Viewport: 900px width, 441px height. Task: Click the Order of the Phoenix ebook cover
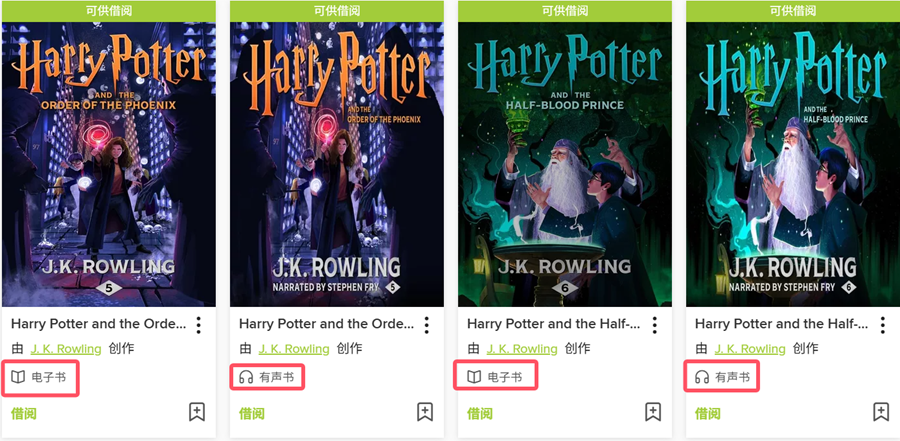(x=109, y=164)
